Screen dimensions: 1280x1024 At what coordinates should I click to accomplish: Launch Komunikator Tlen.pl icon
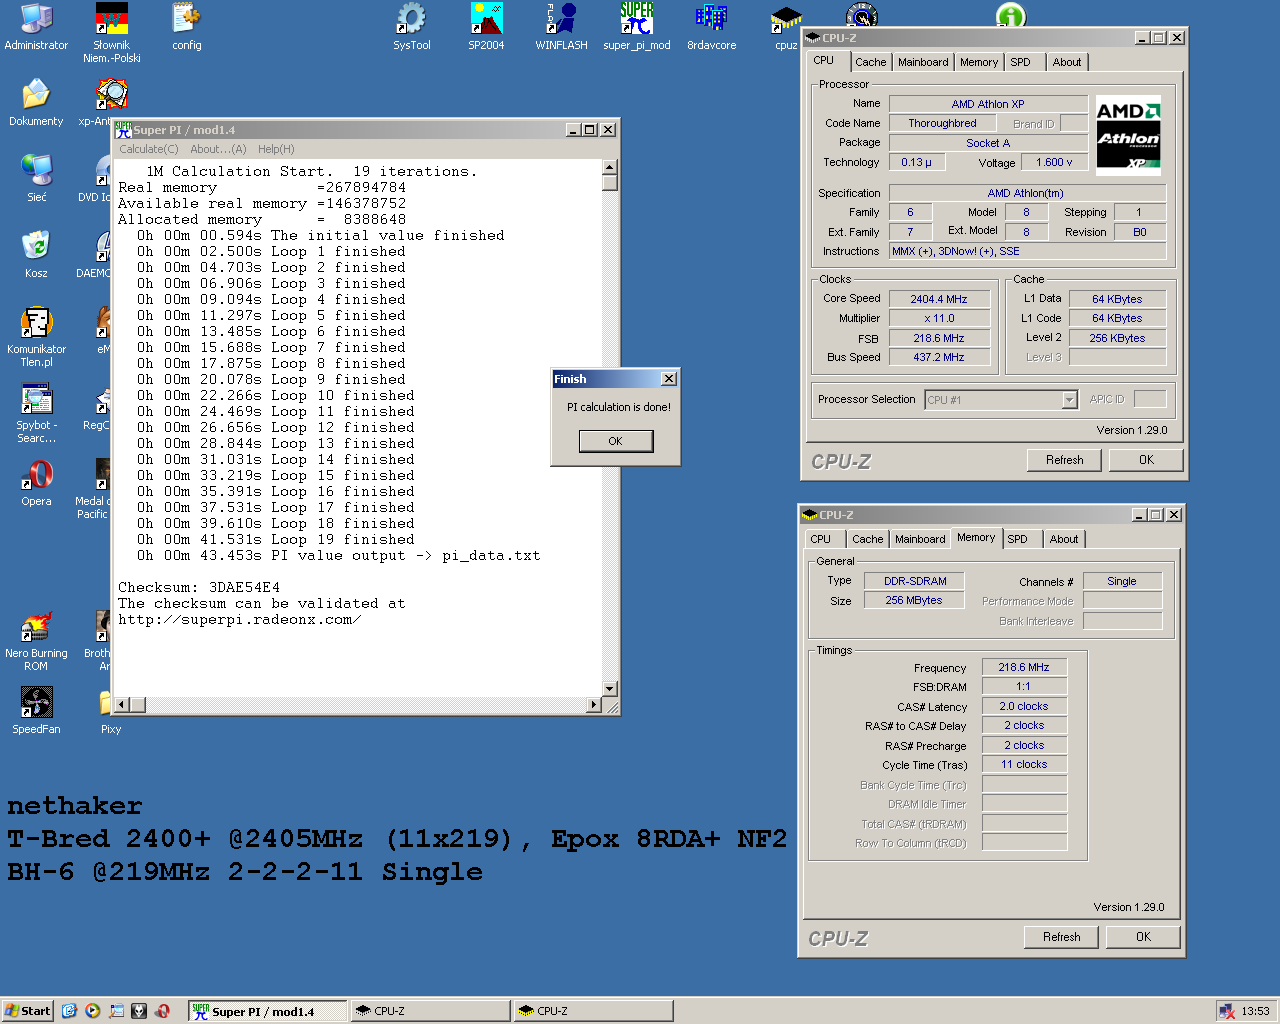(x=36, y=337)
